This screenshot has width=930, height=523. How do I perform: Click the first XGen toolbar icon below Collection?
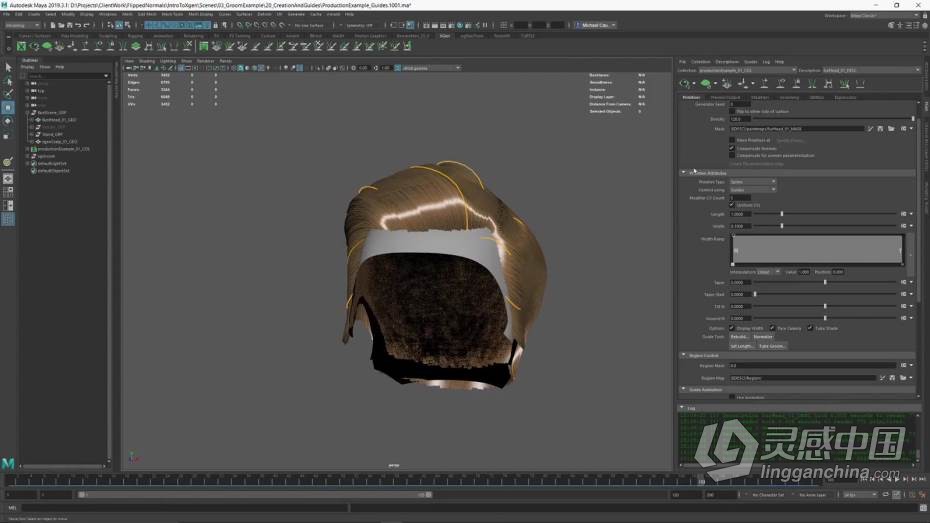pos(685,84)
